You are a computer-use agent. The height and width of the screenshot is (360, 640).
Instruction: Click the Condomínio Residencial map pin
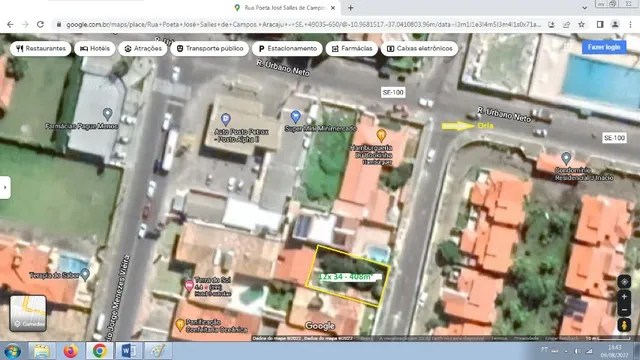566,158
